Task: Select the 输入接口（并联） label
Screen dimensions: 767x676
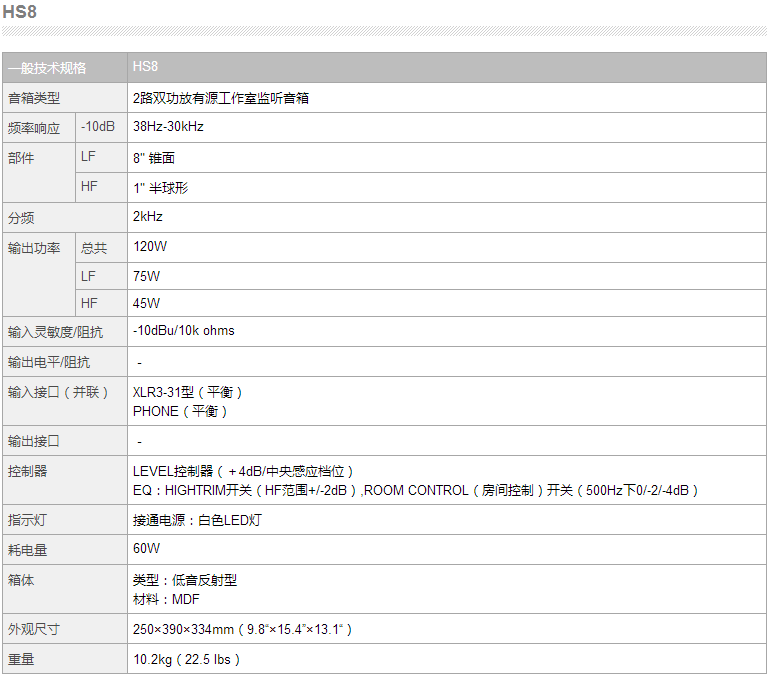Action: 59,392
